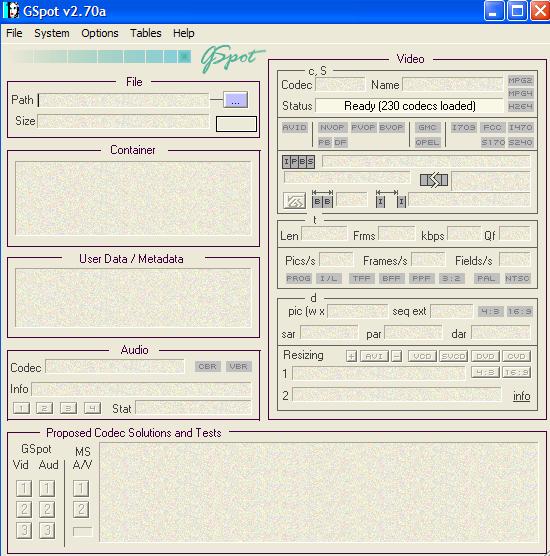The width and height of the screenshot is (550, 556).
Task: Click the teal progress bar at top
Action: (102, 56)
